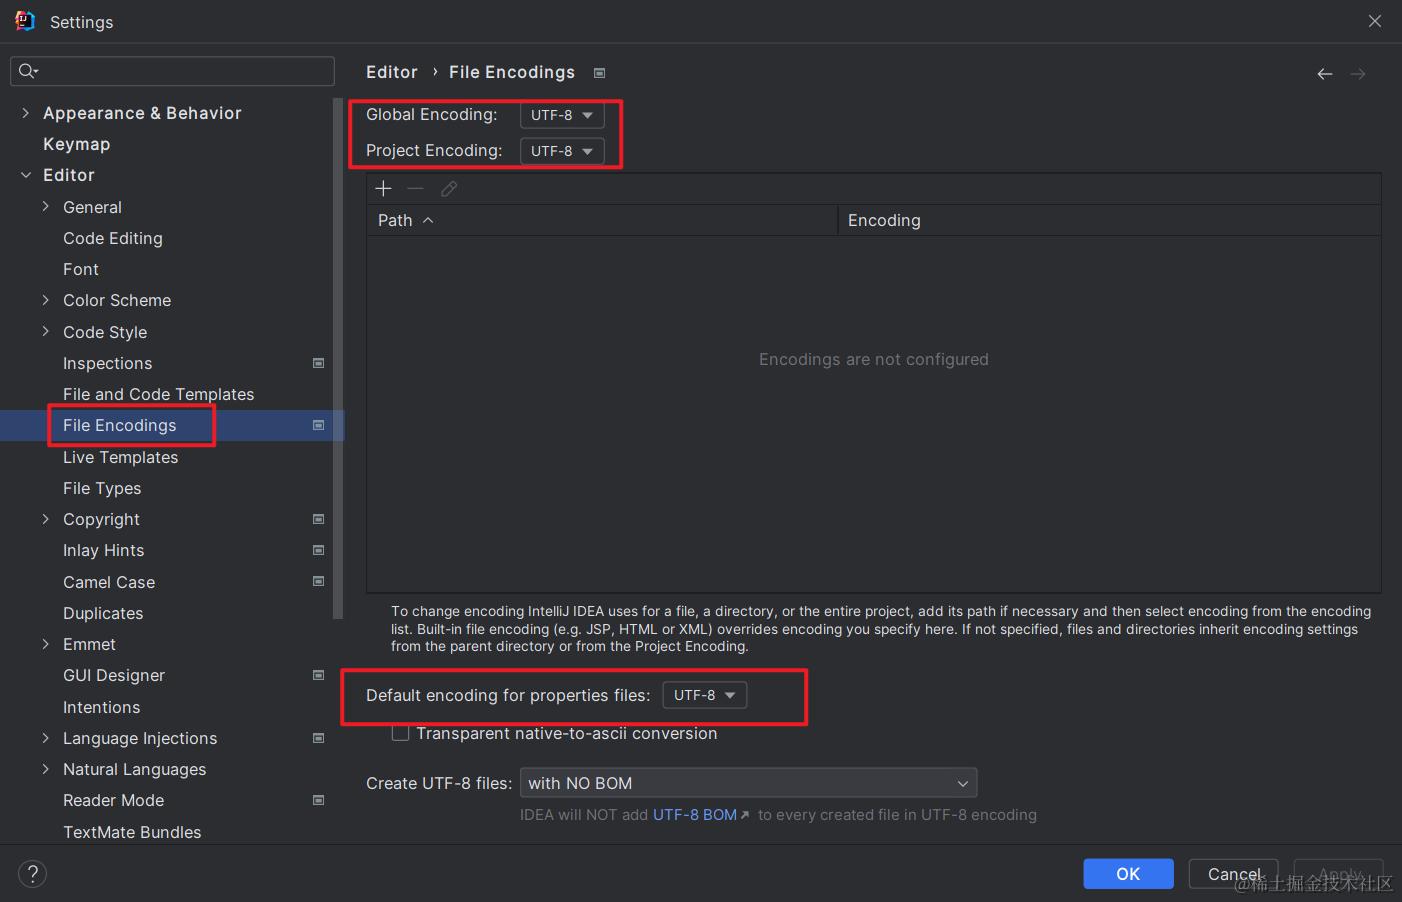The height and width of the screenshot is (902, 1402).
Task: Click the project icon beside Inspections
Action: point(319,363)
